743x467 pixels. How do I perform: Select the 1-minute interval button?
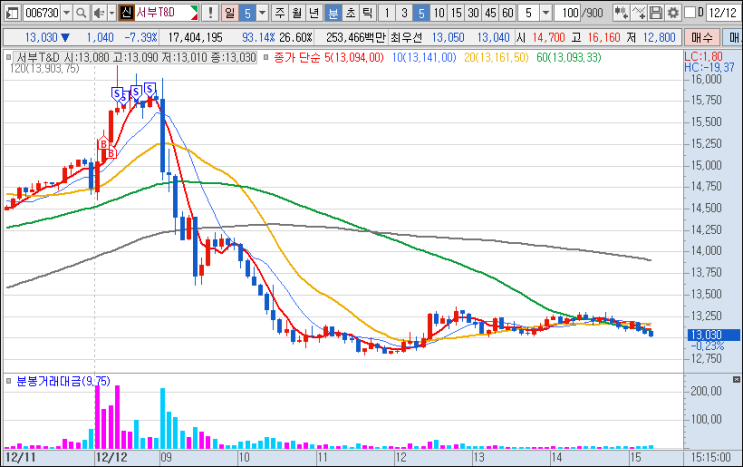click(387, 13)
